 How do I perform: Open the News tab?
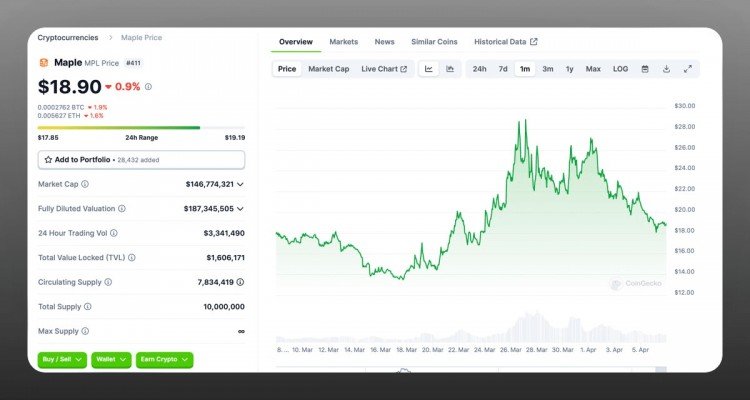385,42
